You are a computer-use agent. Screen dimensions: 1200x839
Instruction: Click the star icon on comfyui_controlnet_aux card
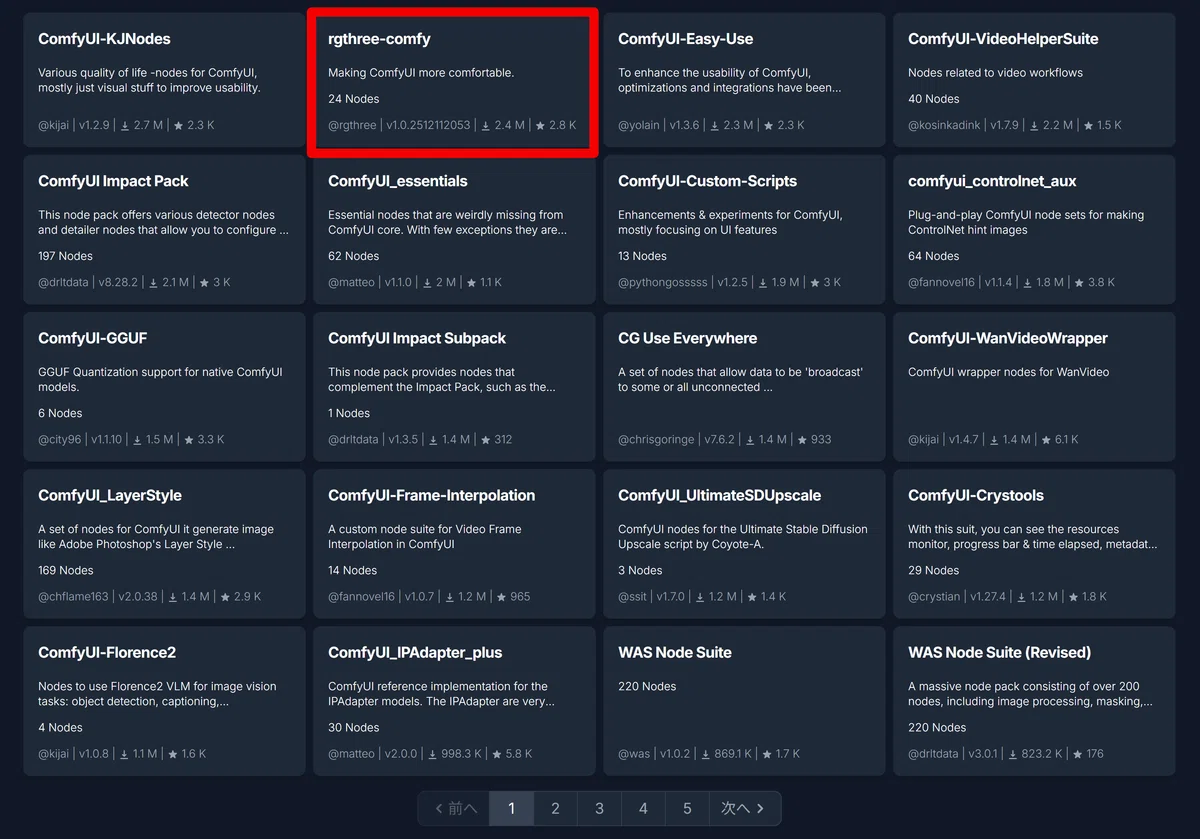(1079, 283)
